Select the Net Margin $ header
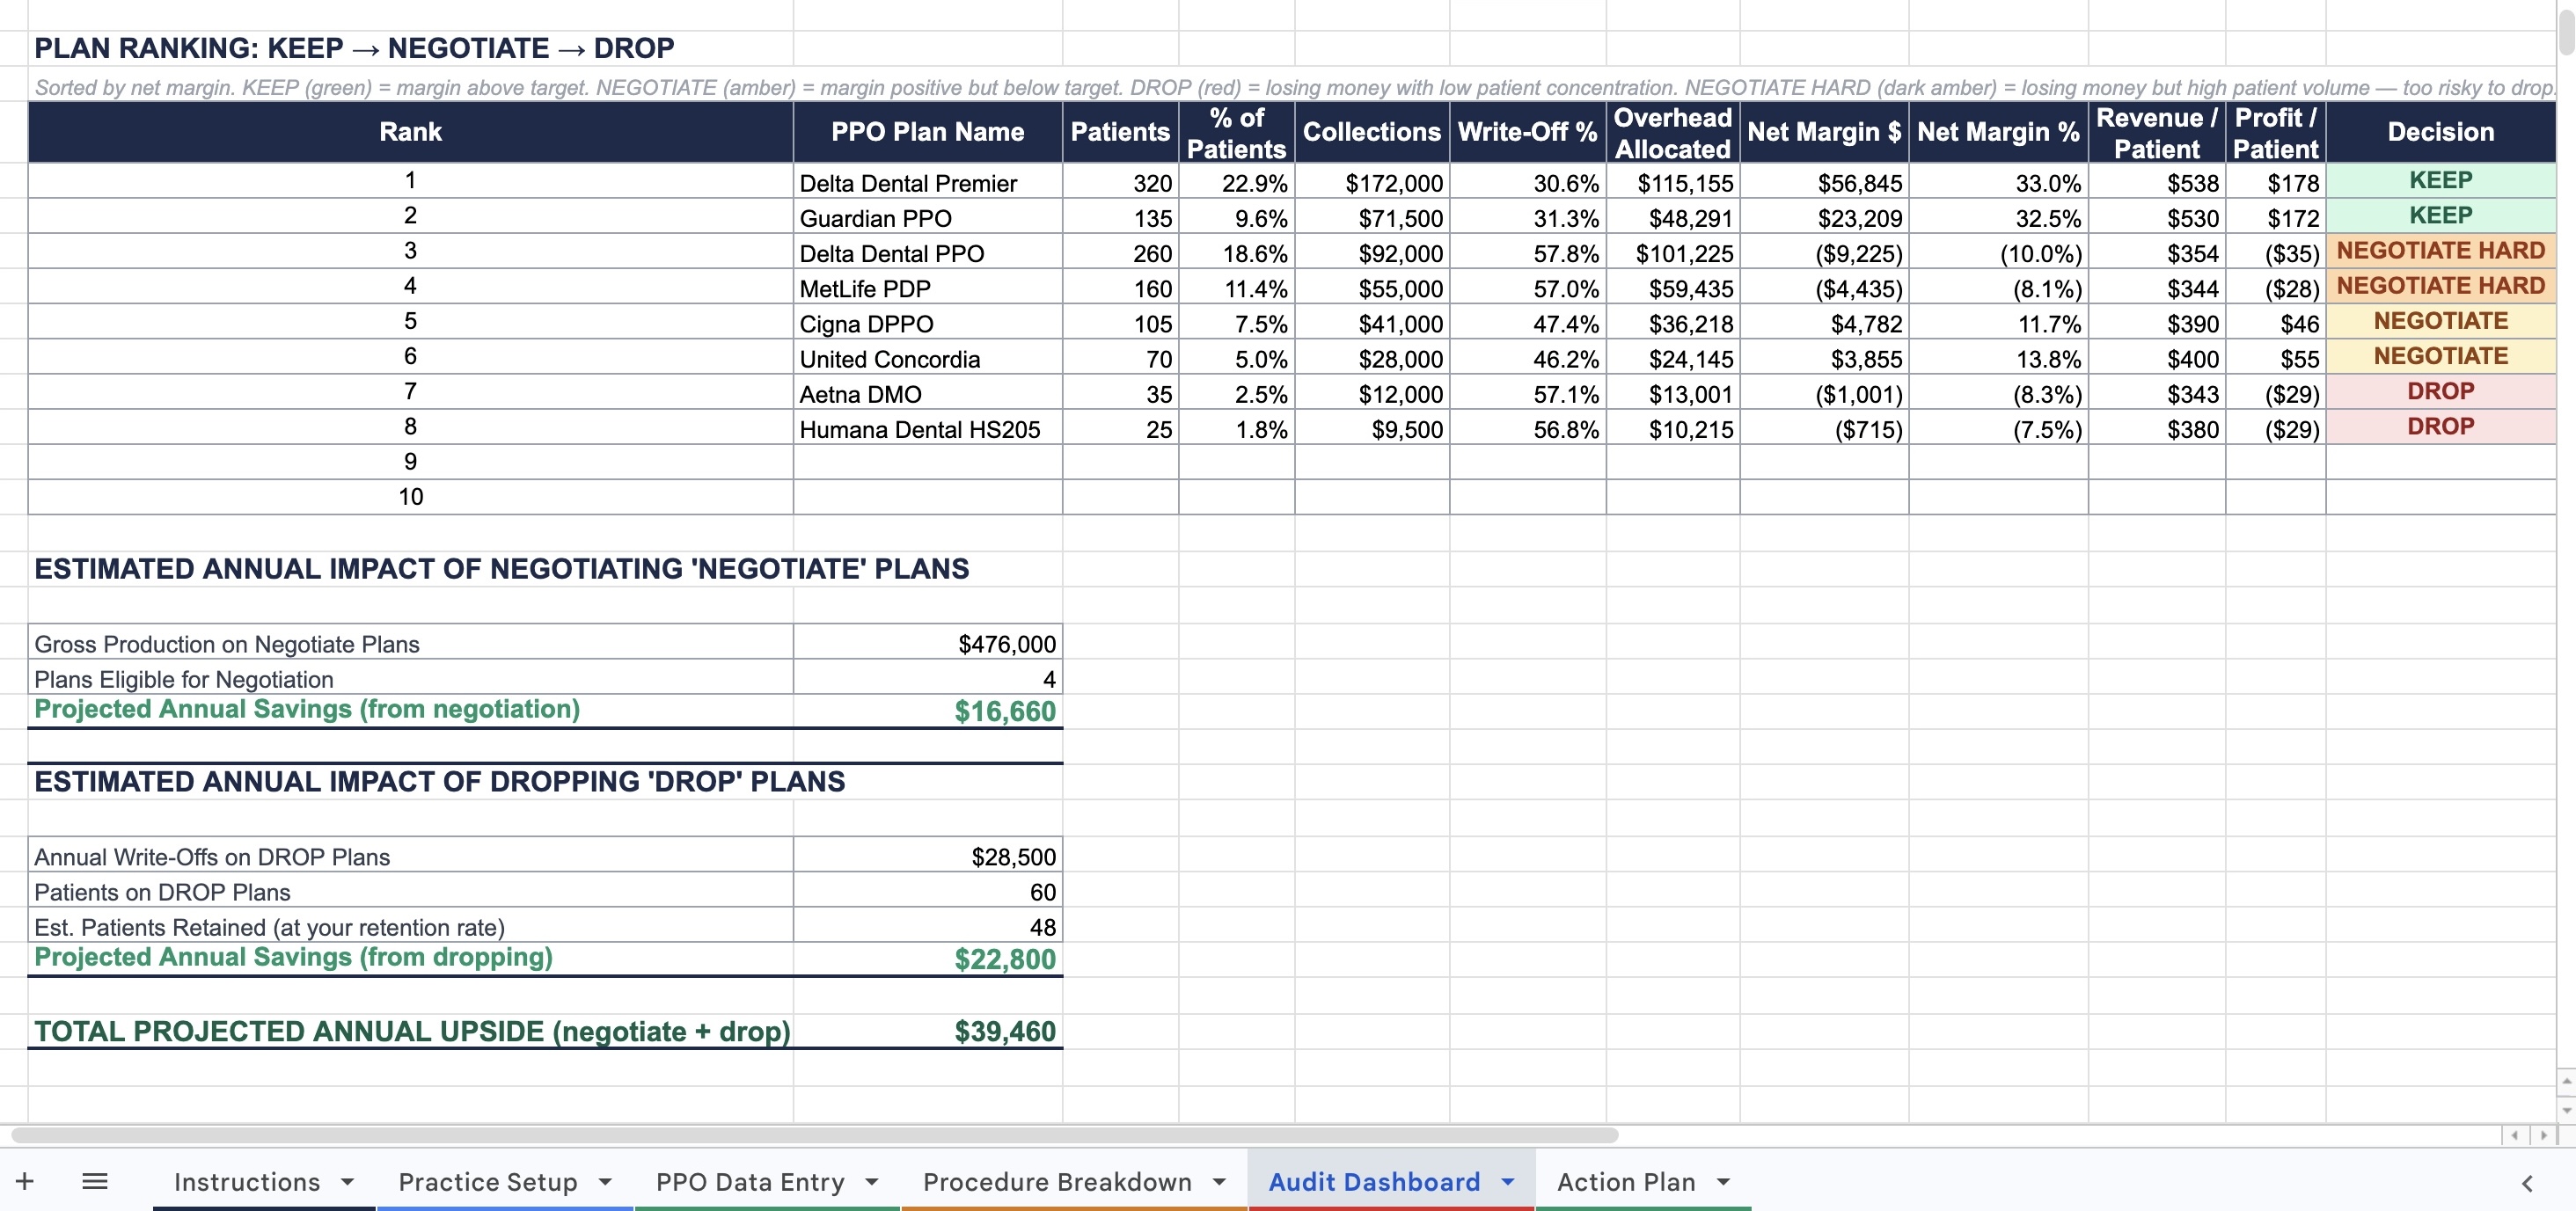This screenshot has width=2576, height=1211. pyautogui.click(x=1824, y=132)
